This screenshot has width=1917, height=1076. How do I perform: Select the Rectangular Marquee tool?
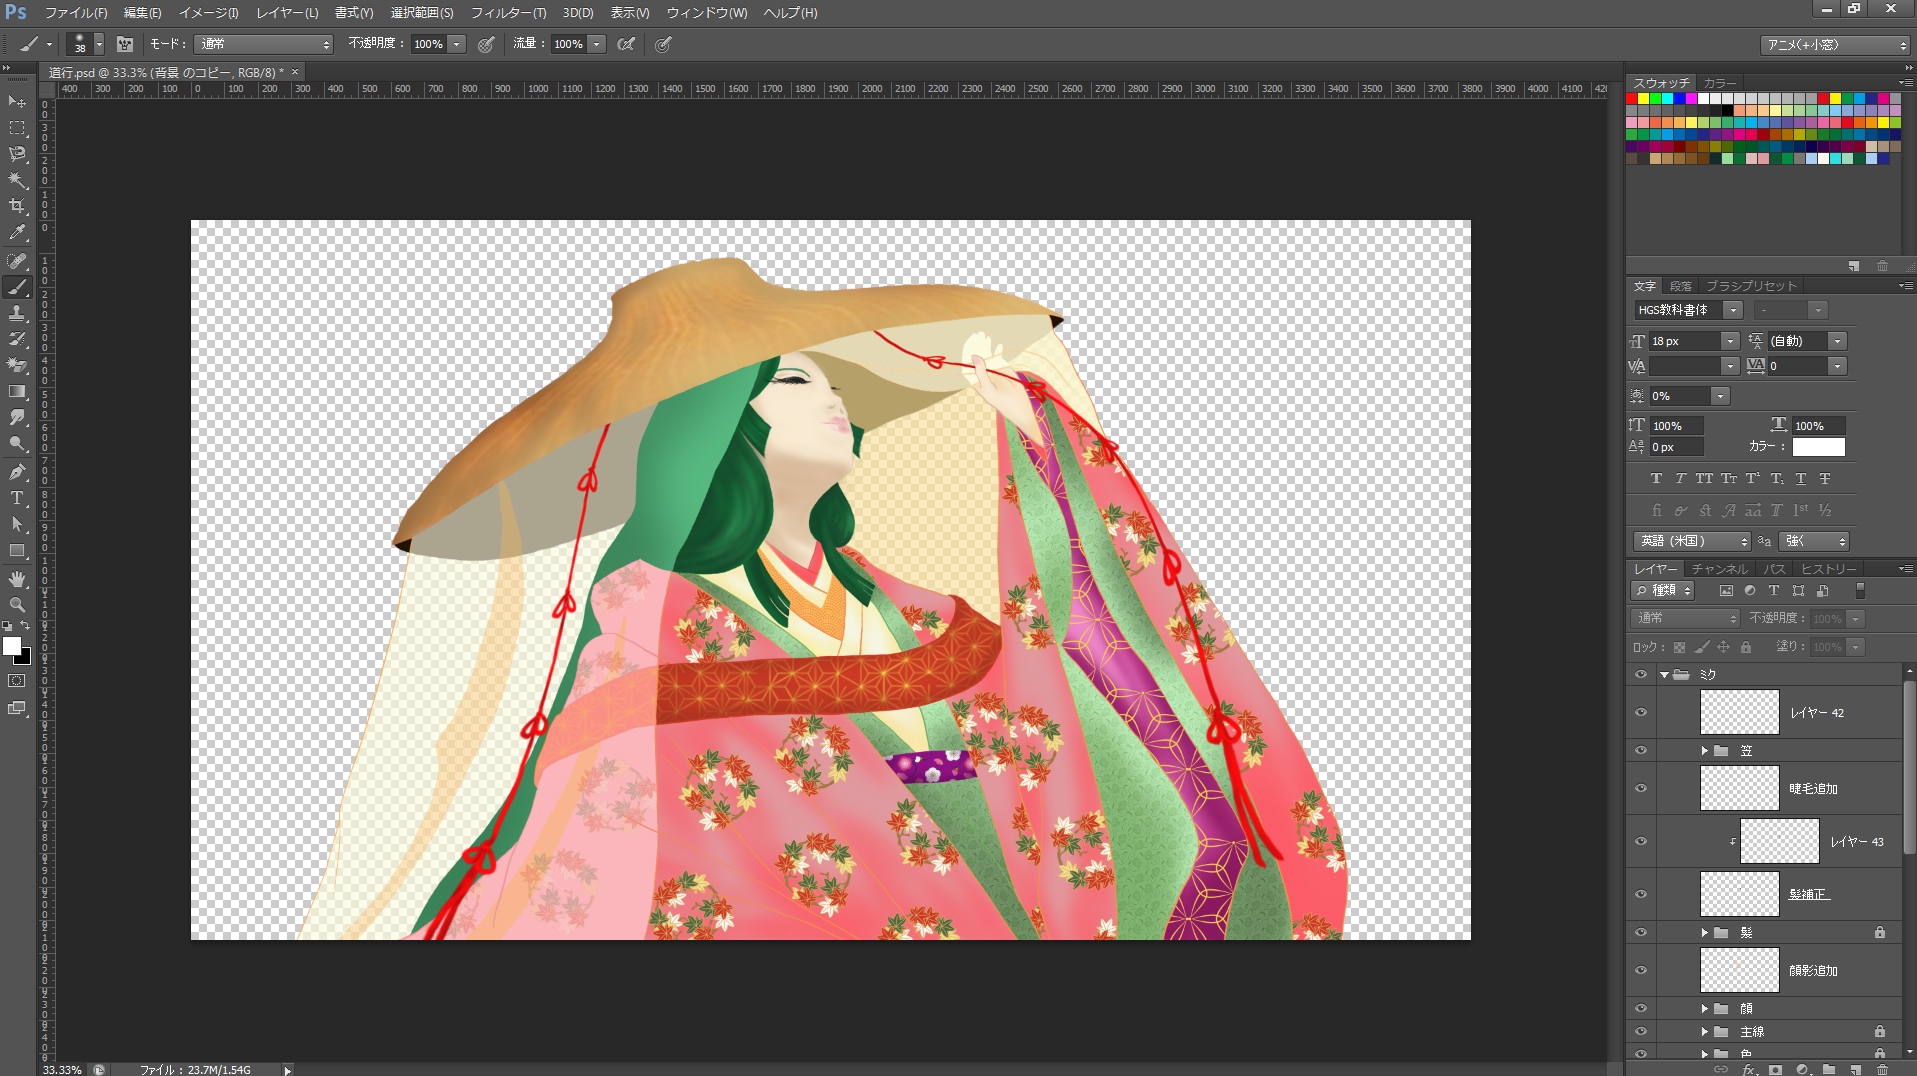tap(17, 128)
